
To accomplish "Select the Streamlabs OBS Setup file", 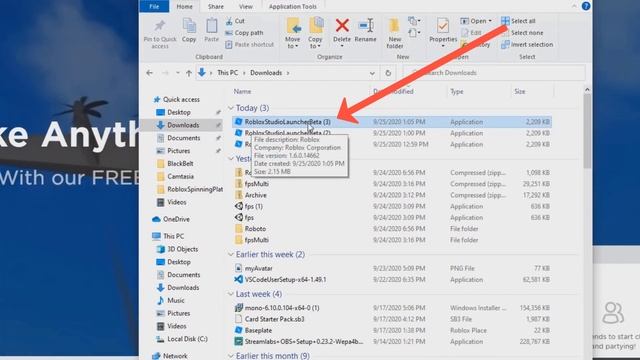I will (304, 342).
